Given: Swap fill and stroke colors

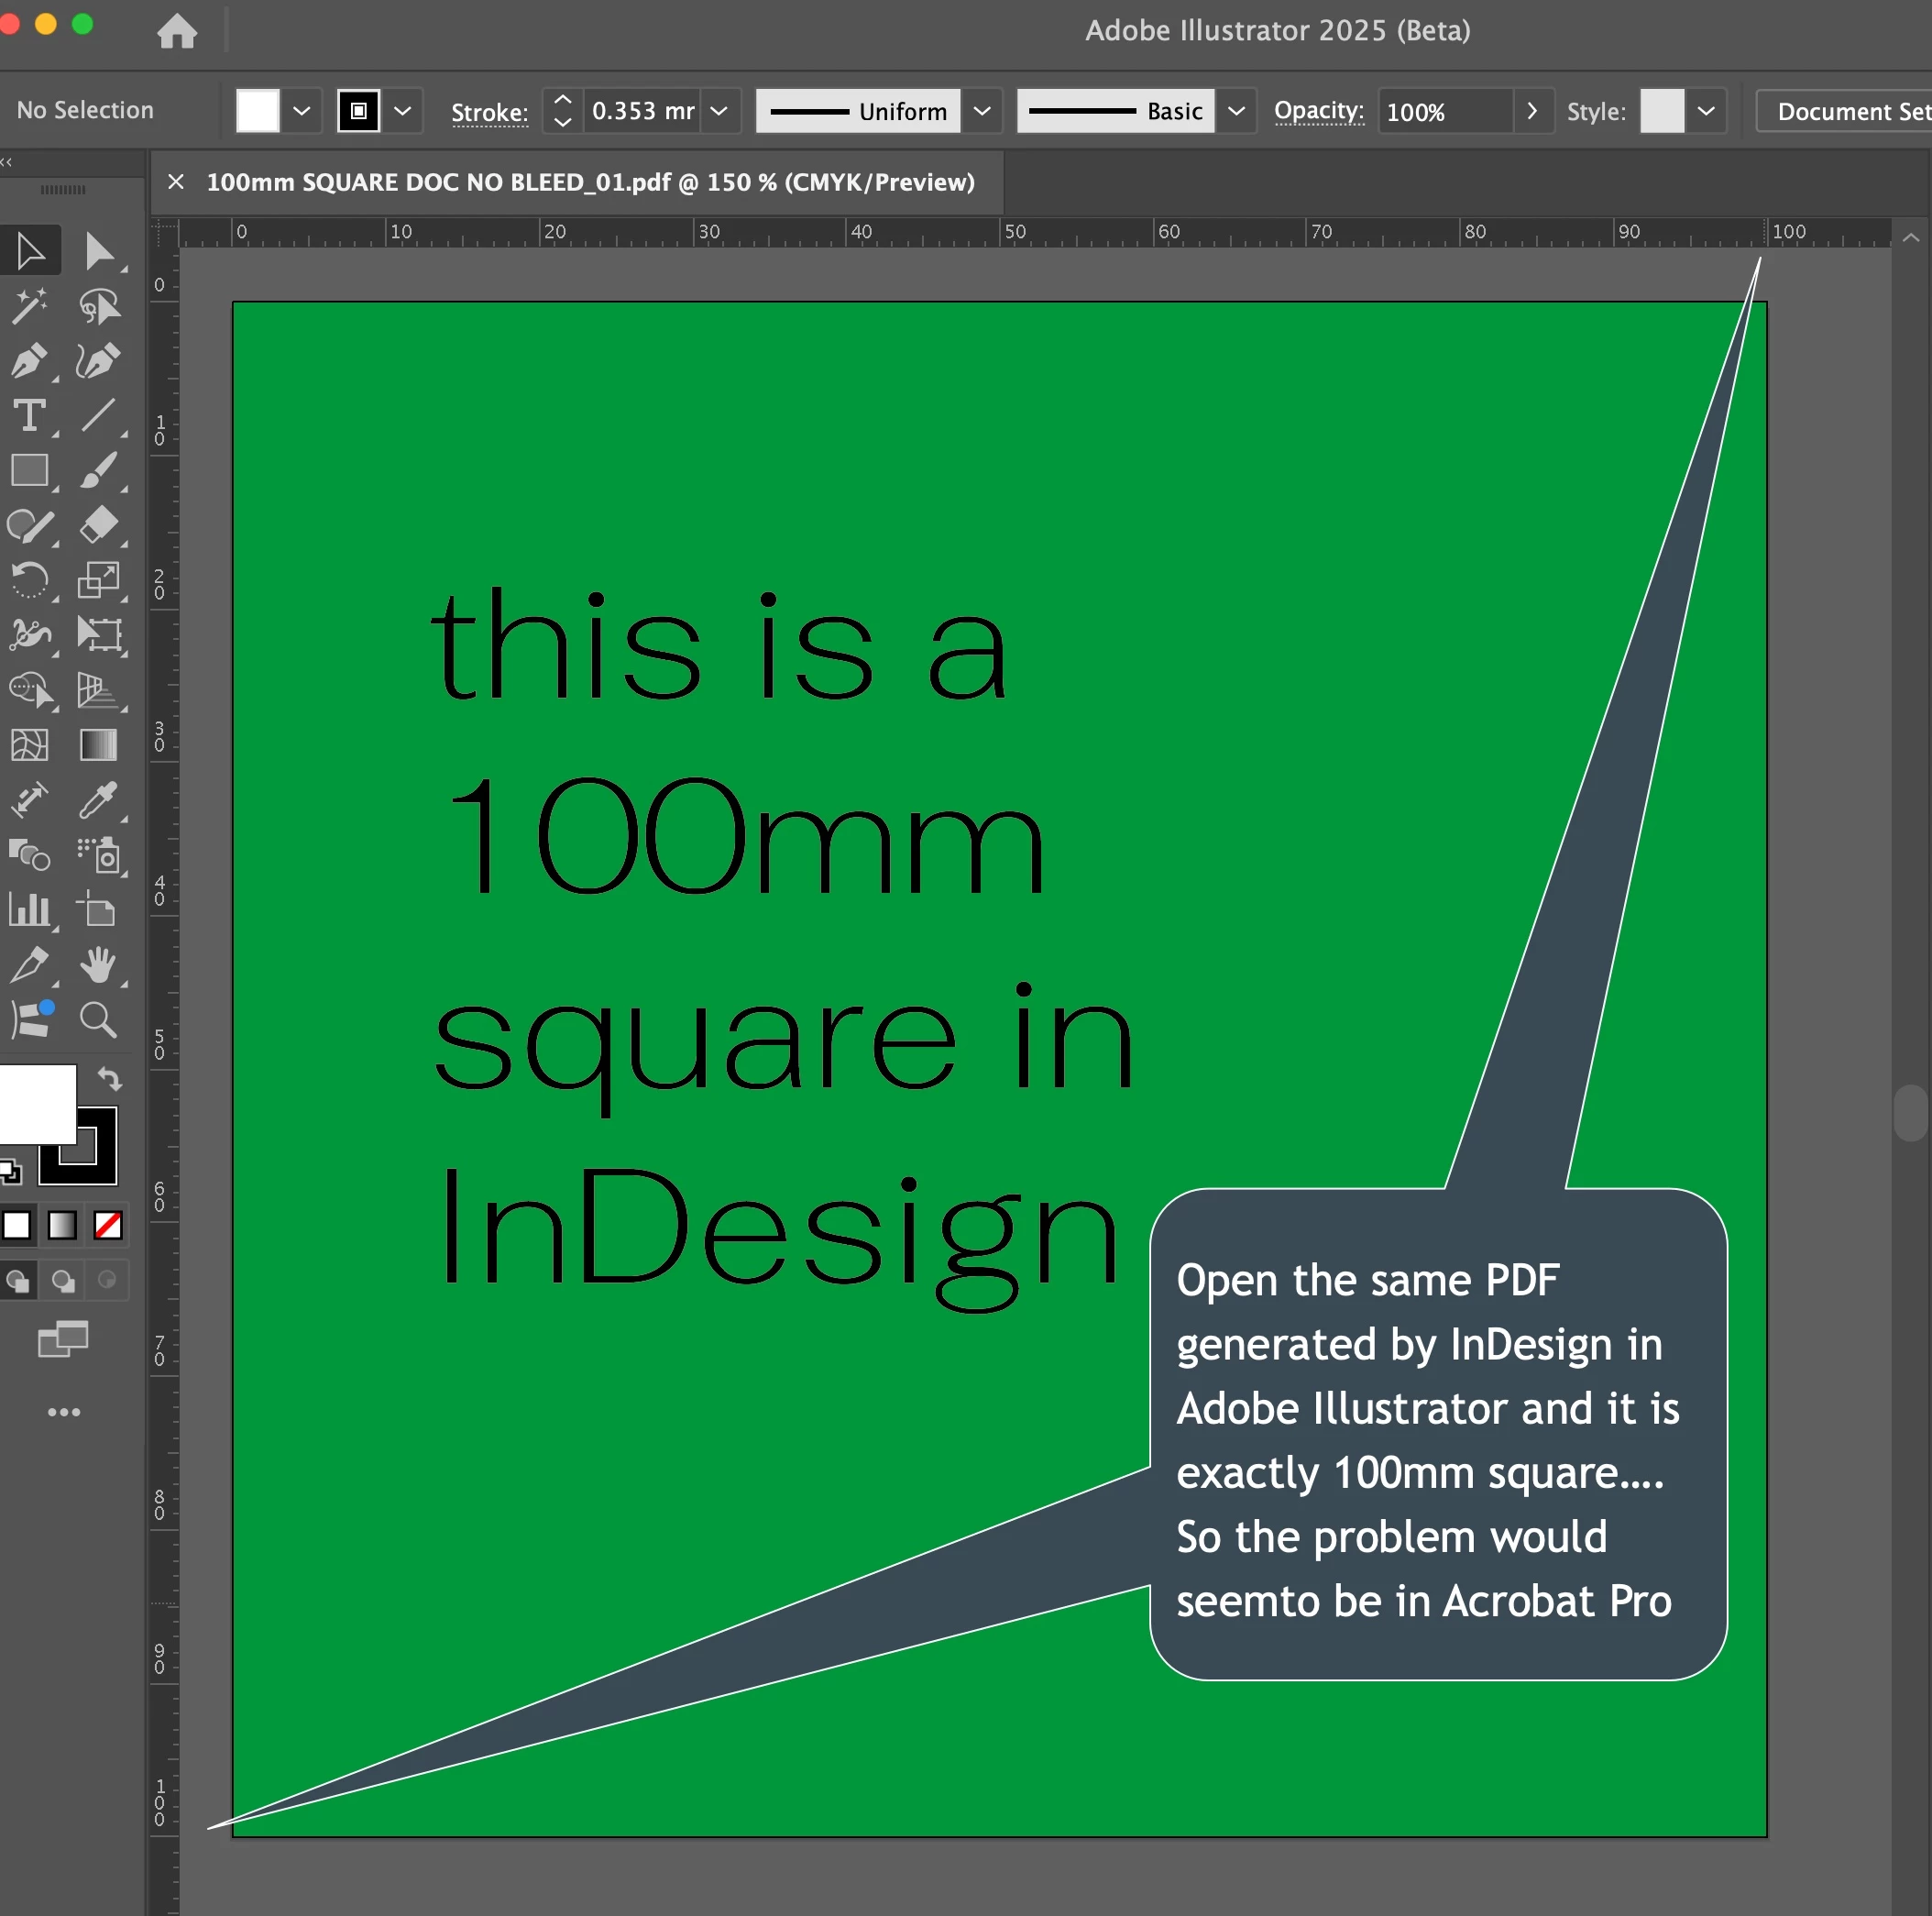Looking at the screenshot, I should point(109,1079).
